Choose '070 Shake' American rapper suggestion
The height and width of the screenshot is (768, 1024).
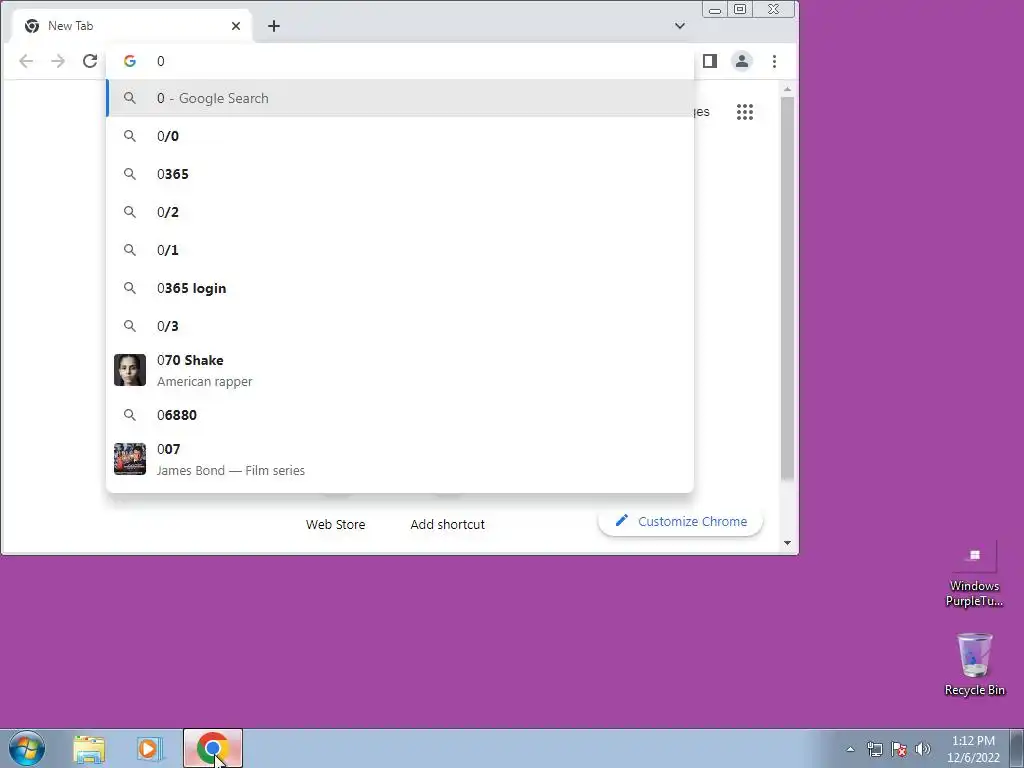point(400,370)
